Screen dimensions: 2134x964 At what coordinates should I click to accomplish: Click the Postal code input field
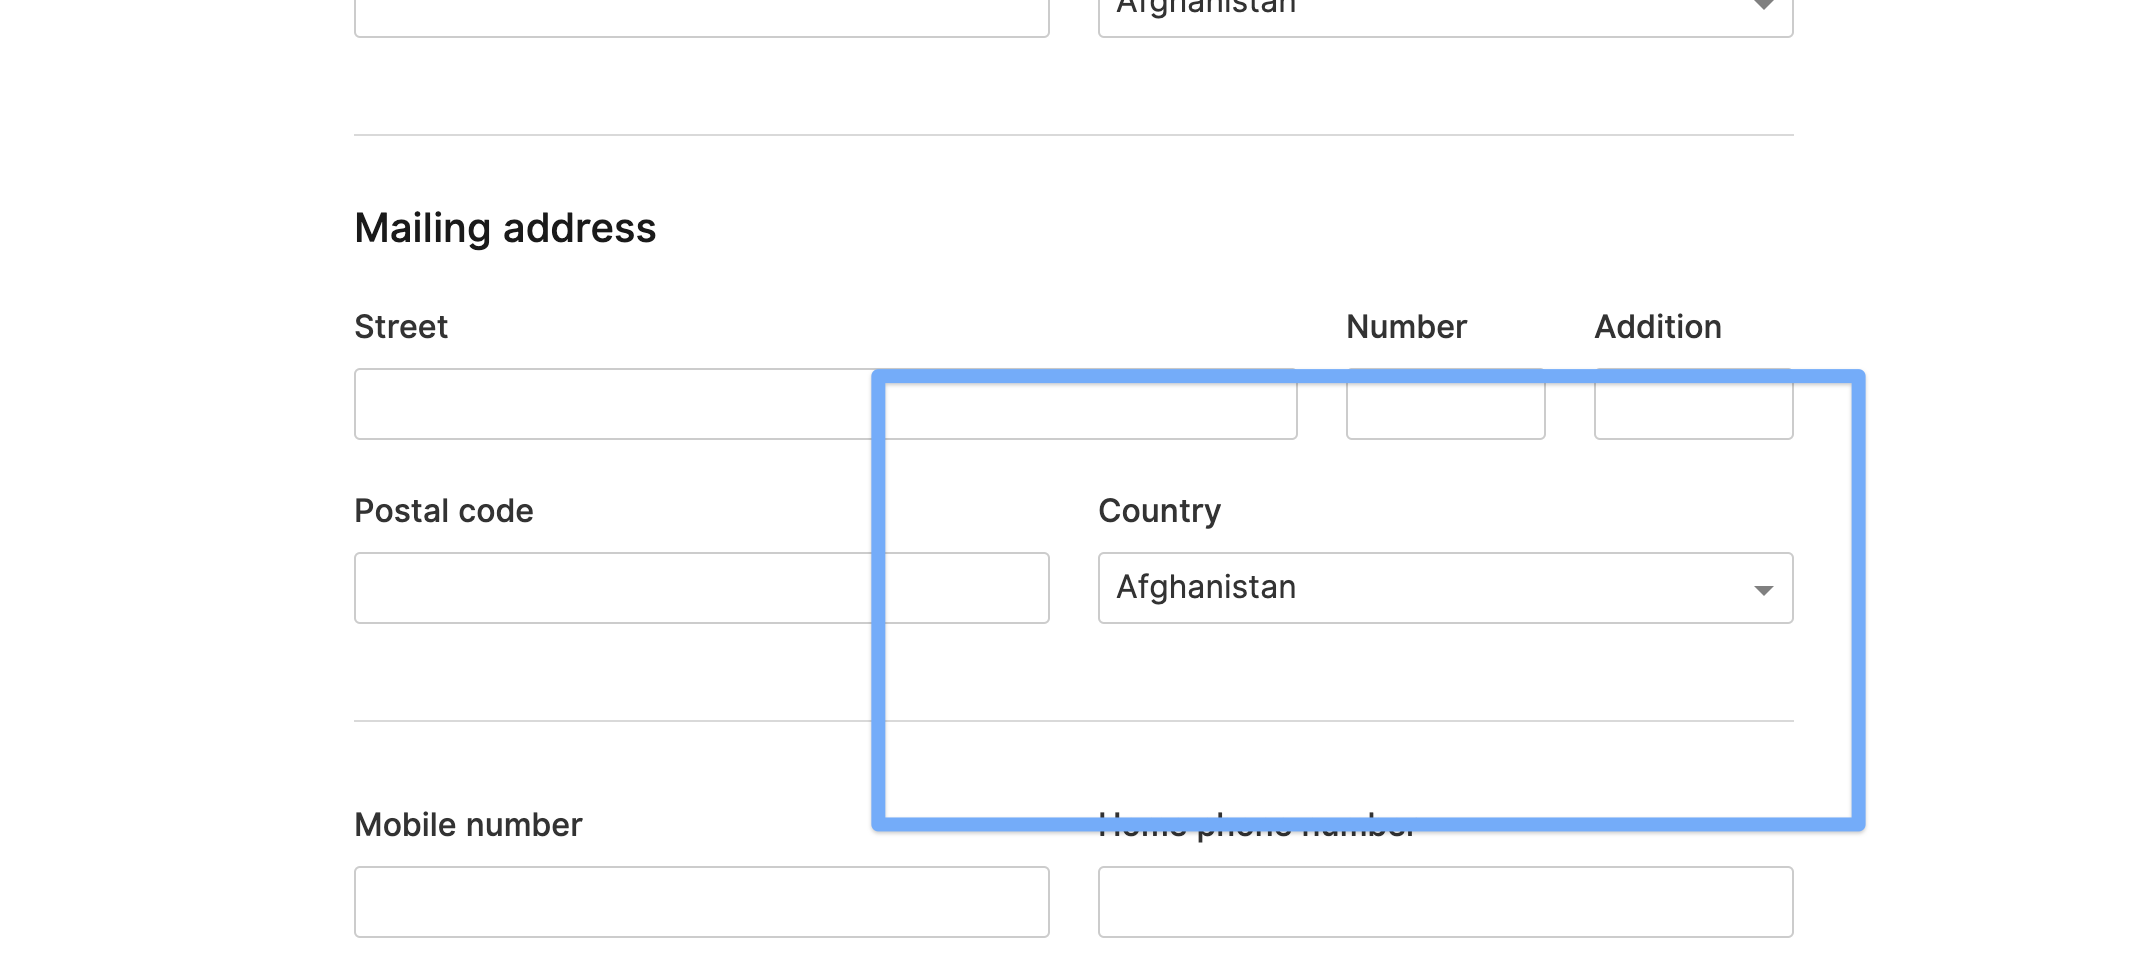pos(700,588)
